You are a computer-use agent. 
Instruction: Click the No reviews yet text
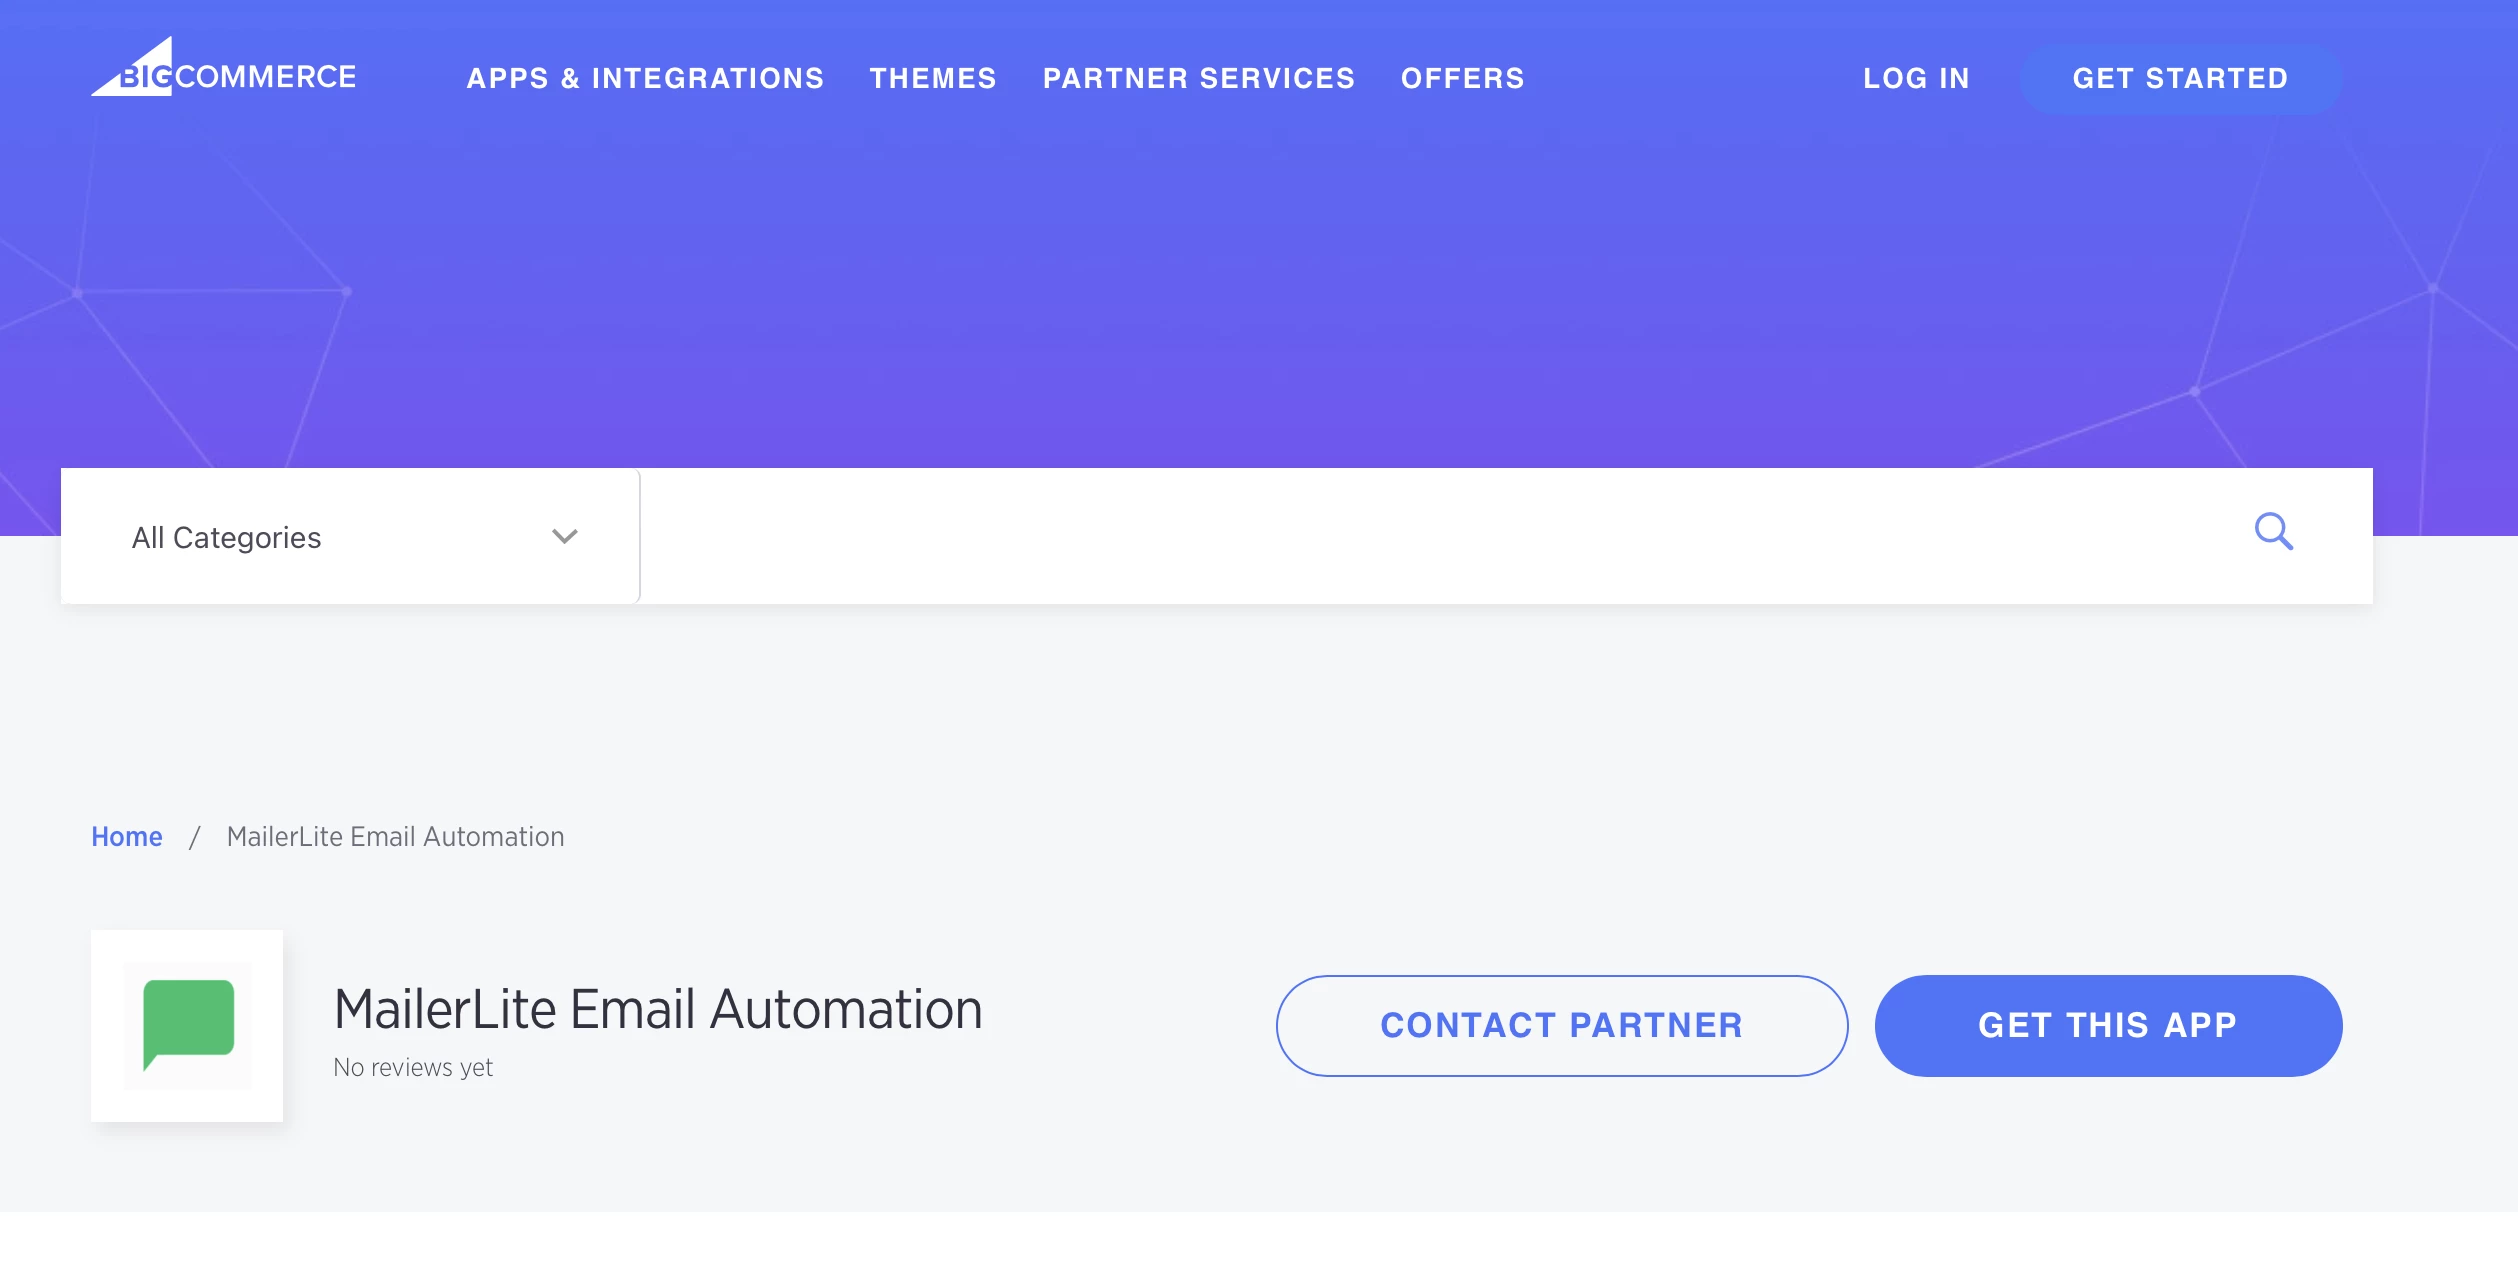413,1067
